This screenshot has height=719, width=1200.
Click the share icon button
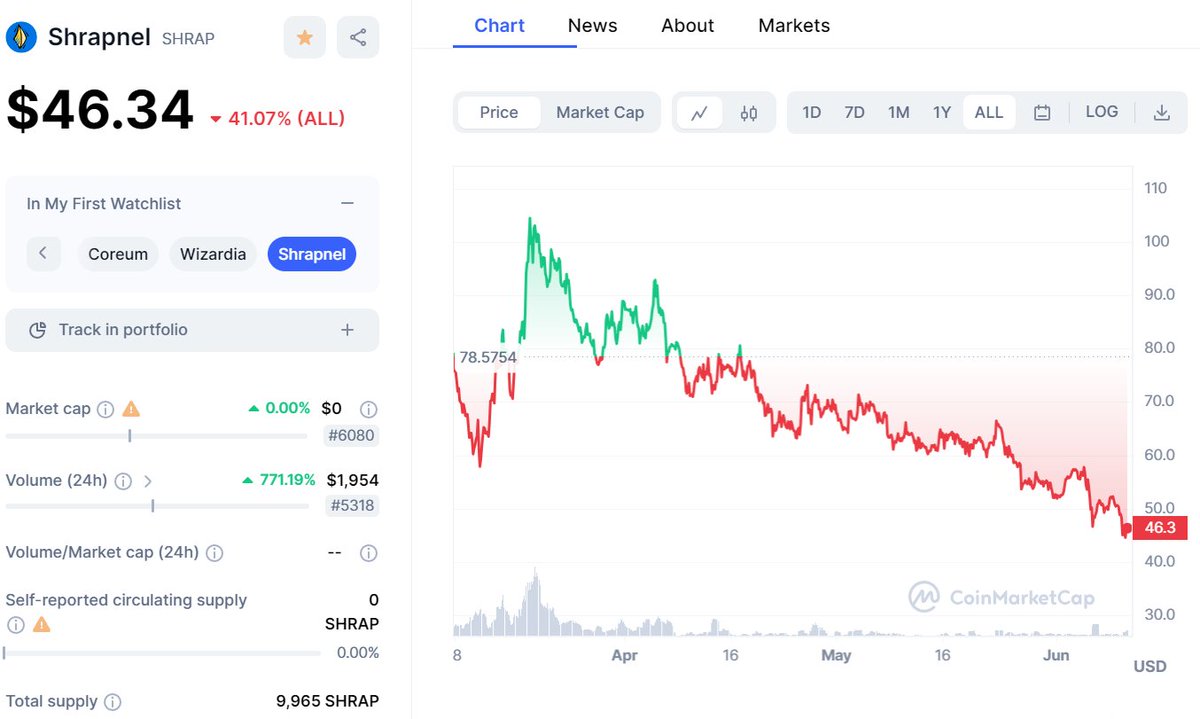[x=358, y=38]
